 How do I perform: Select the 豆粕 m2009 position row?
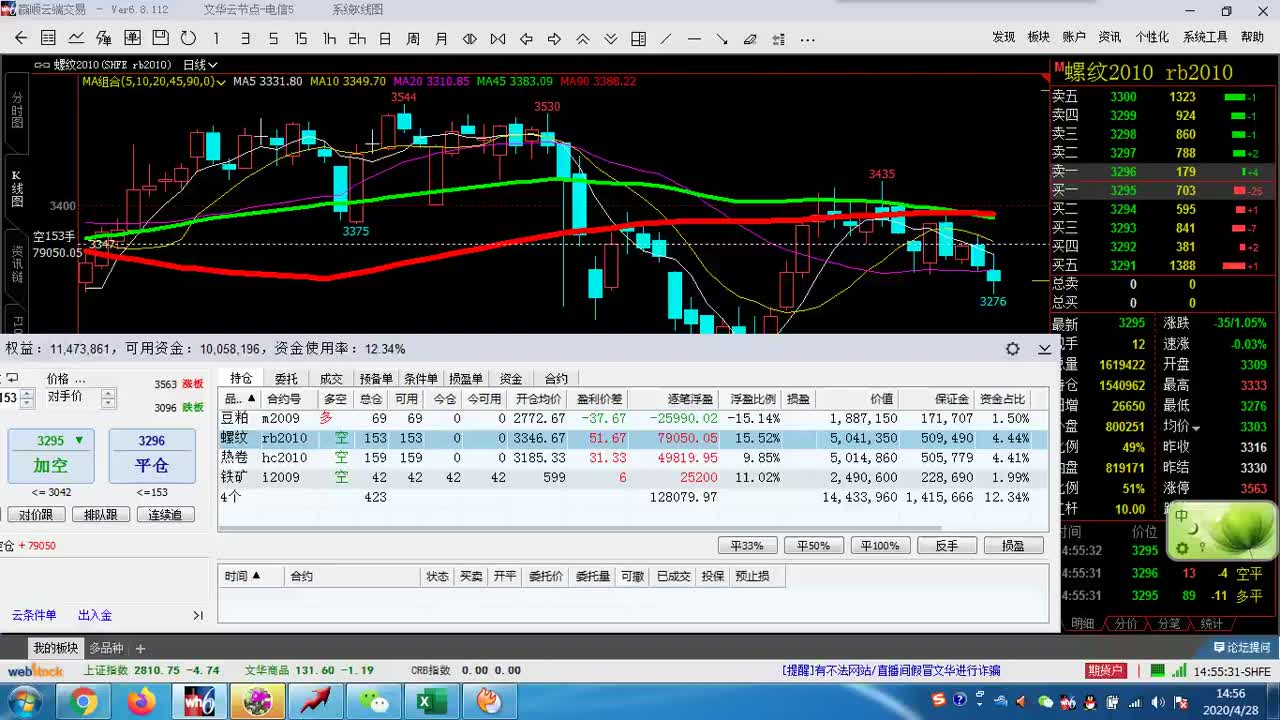click(633, 418)
